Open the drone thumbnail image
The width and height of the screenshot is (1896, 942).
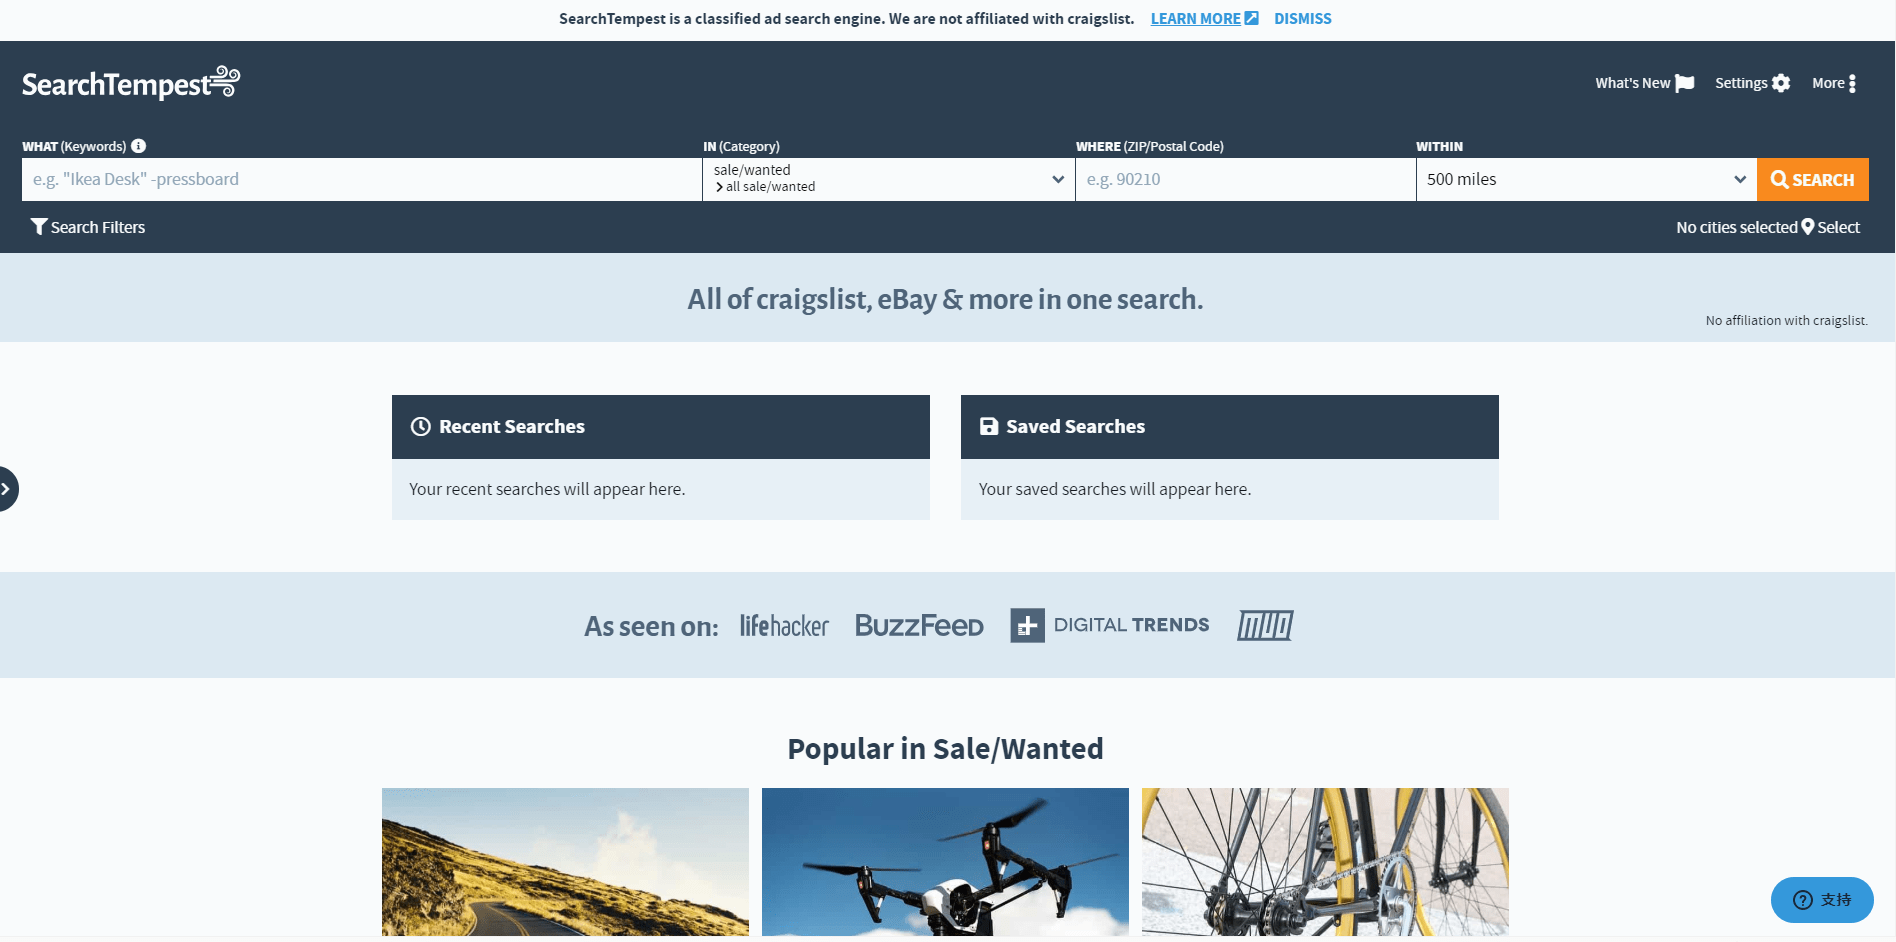point(945,862)
